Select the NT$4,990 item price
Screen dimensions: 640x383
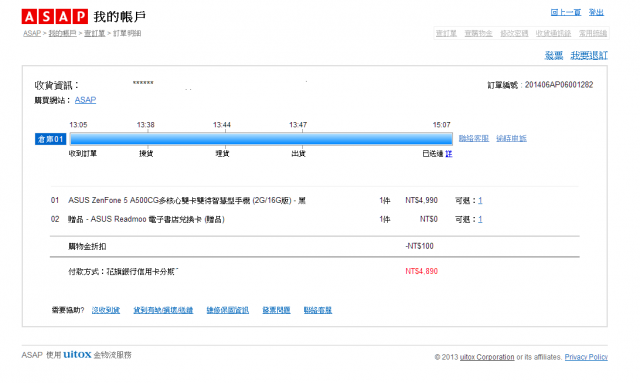click(421, 200)
